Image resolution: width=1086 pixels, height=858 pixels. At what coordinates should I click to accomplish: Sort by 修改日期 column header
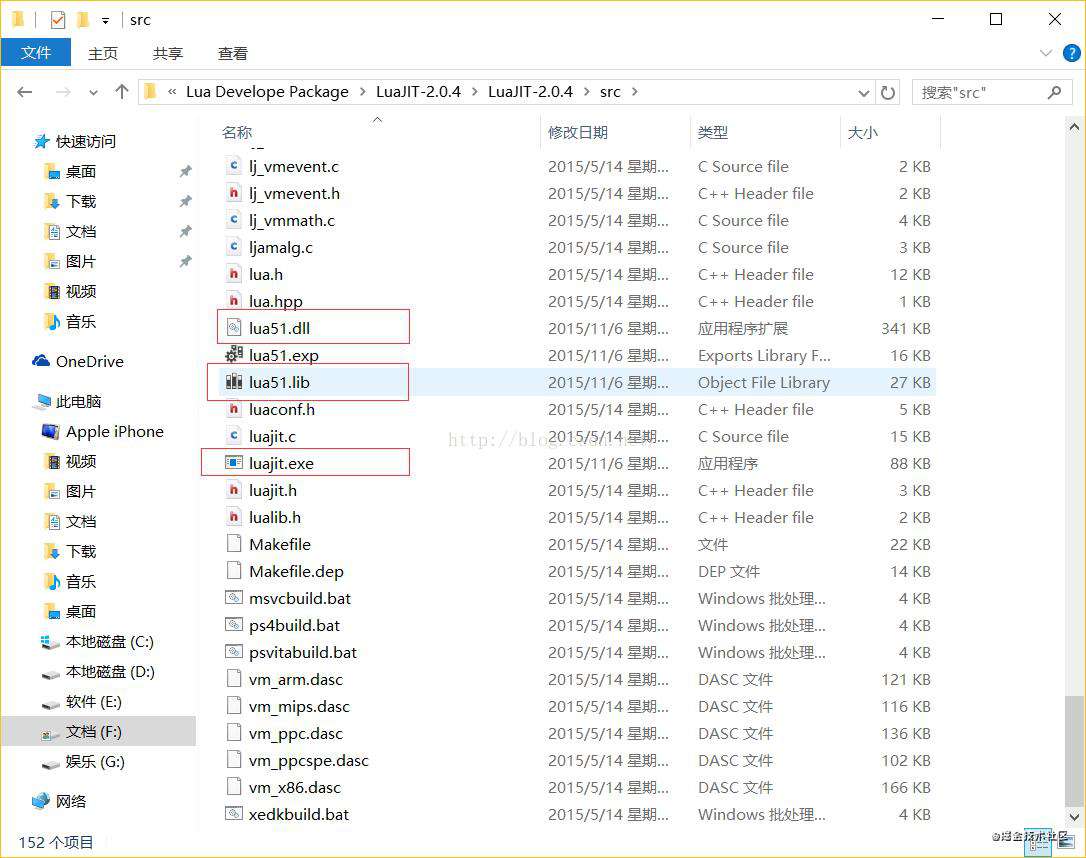[x=578, y=132]
